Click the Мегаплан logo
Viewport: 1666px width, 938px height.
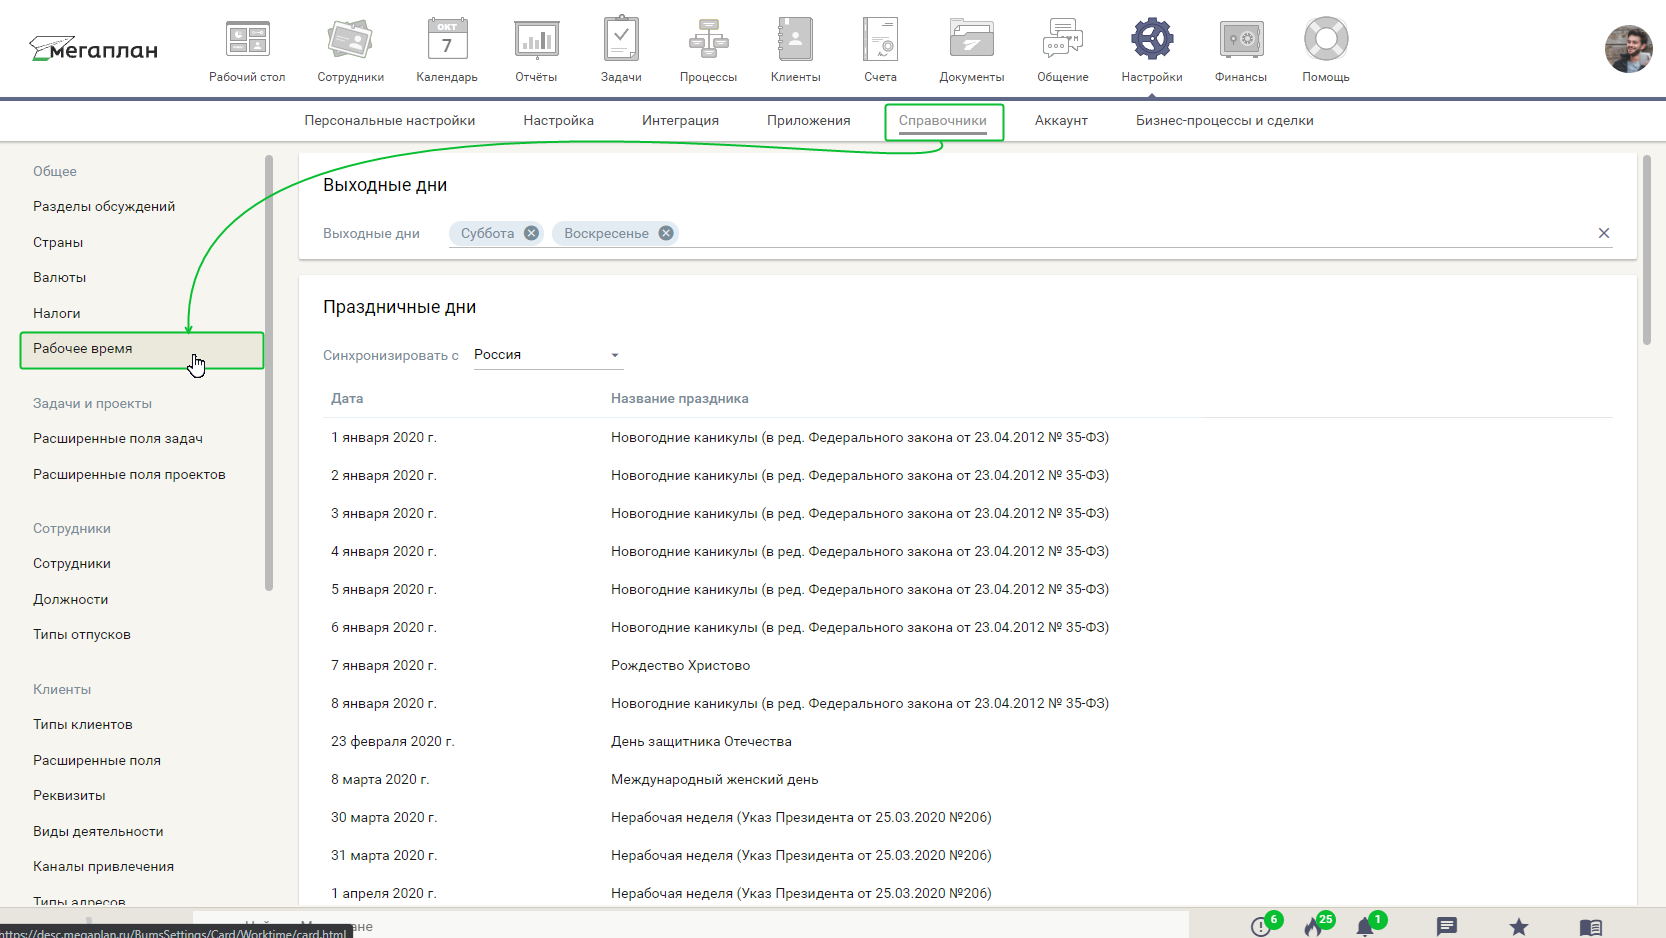point(93,49)
